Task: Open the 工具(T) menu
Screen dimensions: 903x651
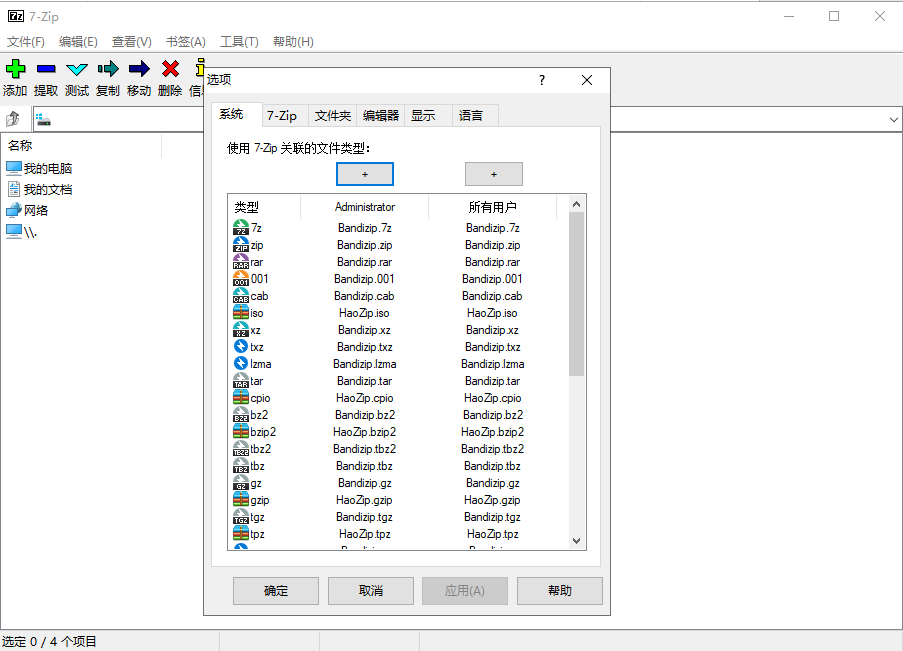Action: point(239,41)
